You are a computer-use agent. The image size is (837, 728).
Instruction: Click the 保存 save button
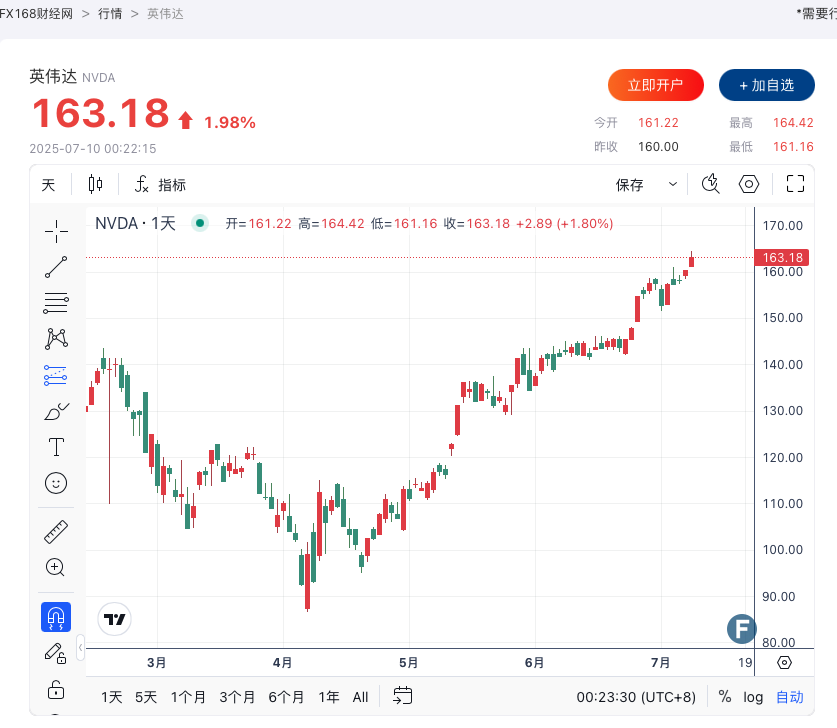(630, 185)
